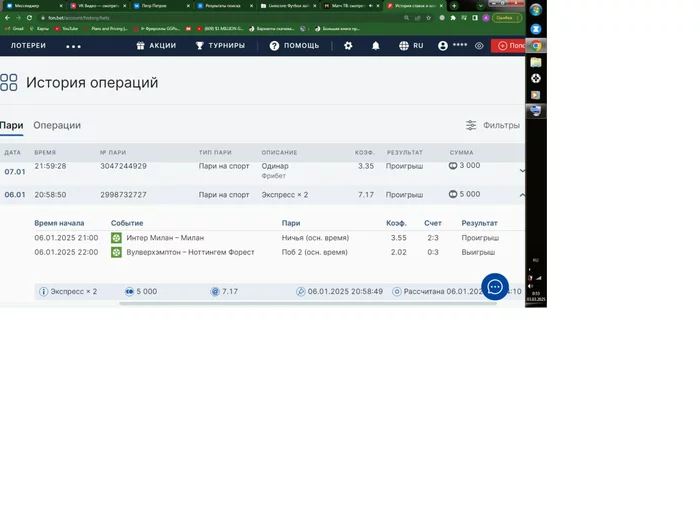Viewport: 700px width, 525px height.
Task: Switch to the Операции tab
Action: (x=57, y=125)
